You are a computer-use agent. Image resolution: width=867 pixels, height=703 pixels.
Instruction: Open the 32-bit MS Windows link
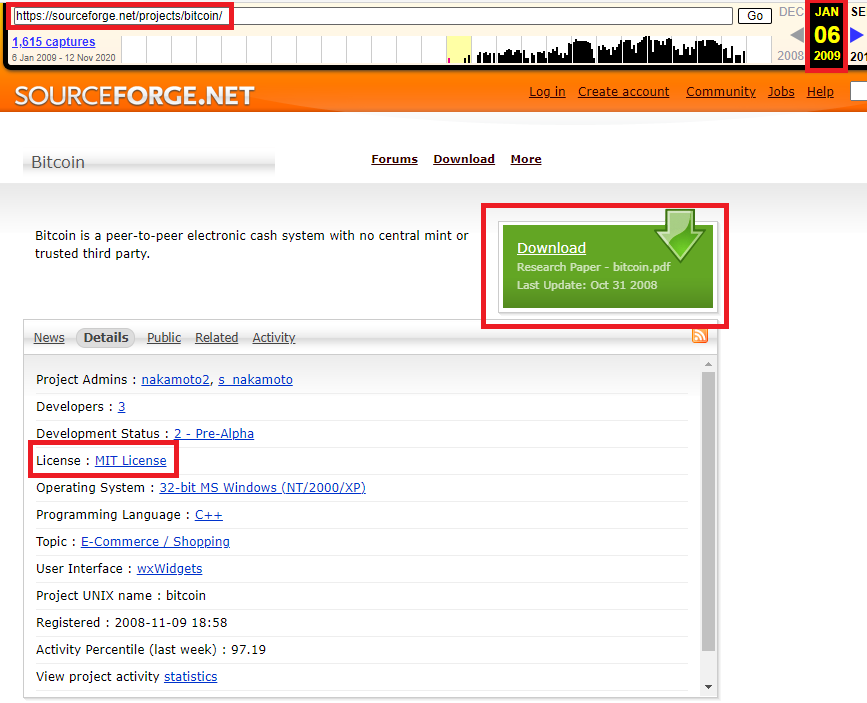point(263,488)
